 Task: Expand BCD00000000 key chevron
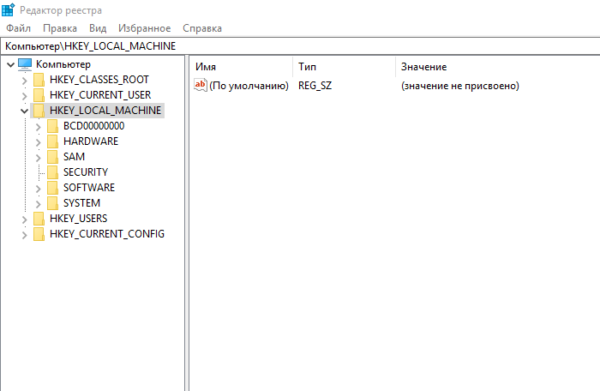coord(38,127)
